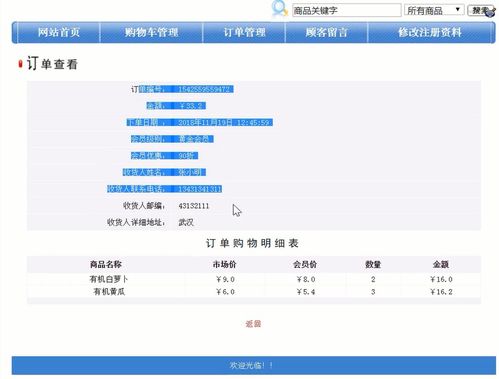Open 订单管理 in the navigation bar
This screenshot has width=499, height=379.
pyautogui.click(x=244, y=32)
